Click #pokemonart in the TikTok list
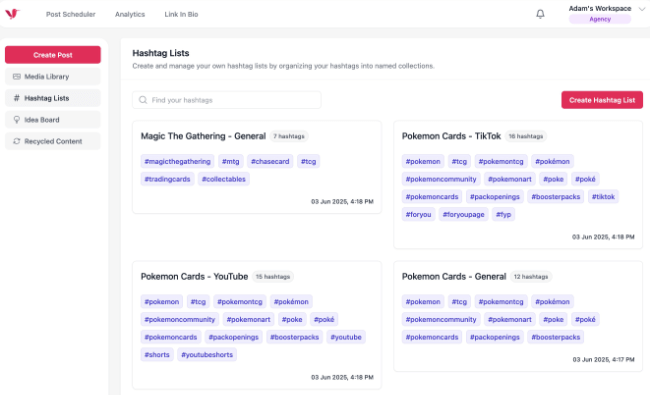The width and height of the screenshot is (650, 395). [x=509, y=179]
